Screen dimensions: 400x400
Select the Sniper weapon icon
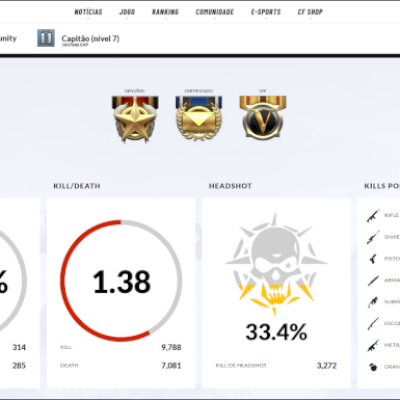[373, 237]
